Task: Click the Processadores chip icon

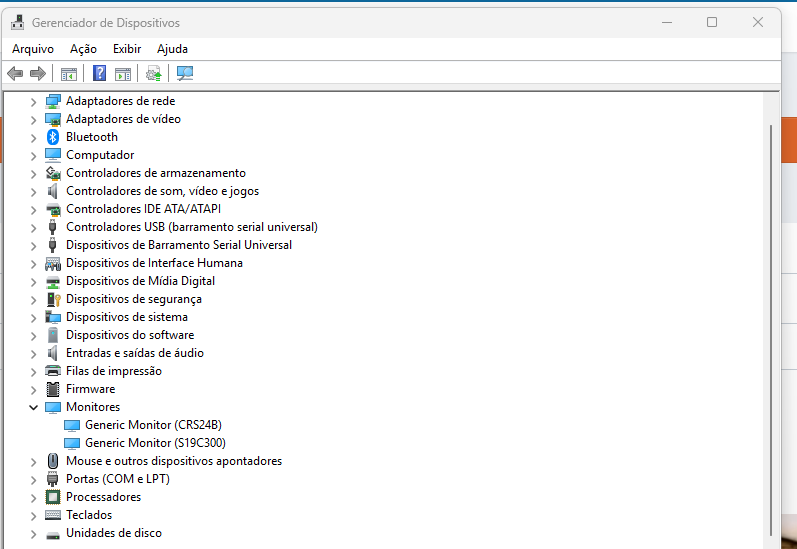Action: point(53,497)
